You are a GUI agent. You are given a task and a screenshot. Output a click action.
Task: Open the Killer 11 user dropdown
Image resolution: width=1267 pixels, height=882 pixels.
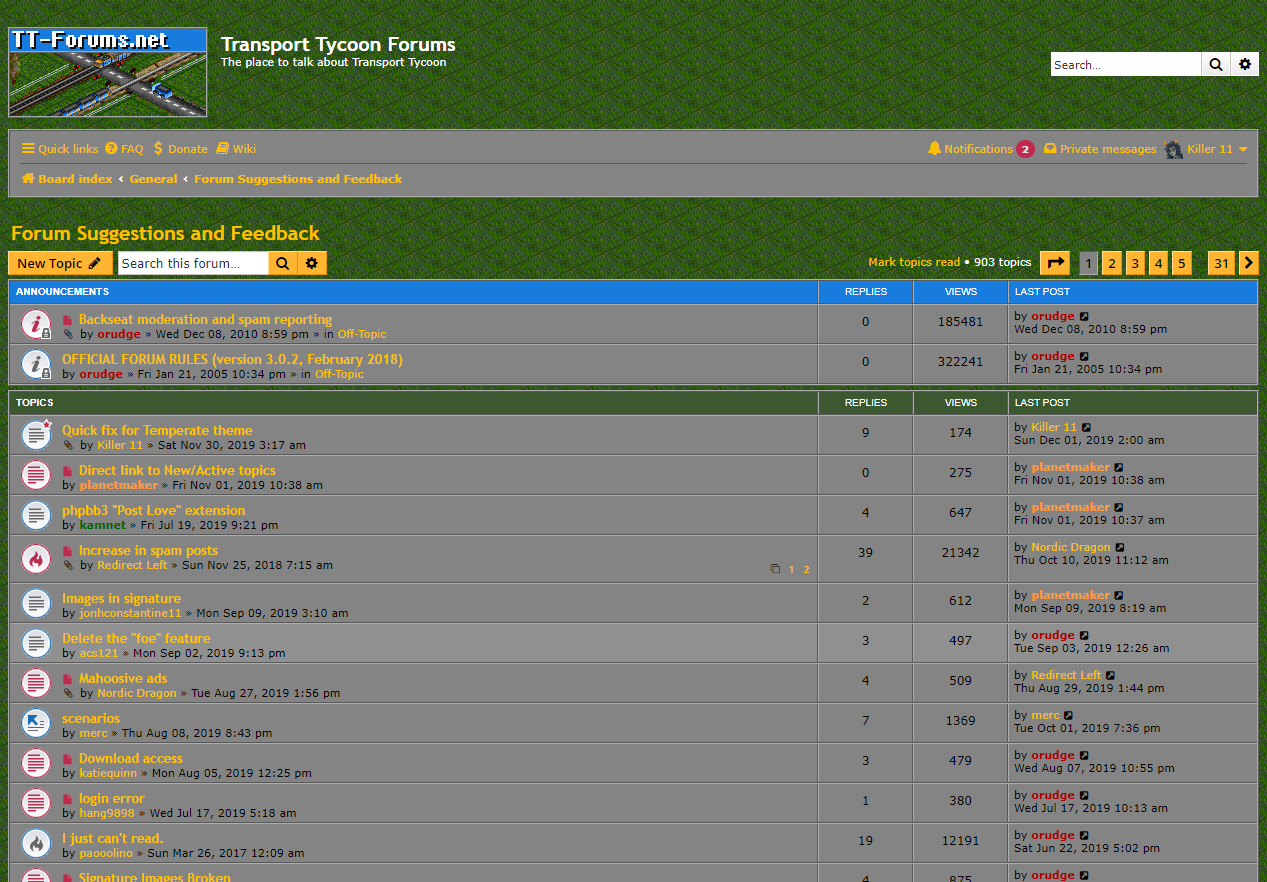click(x=1206, y=149)
